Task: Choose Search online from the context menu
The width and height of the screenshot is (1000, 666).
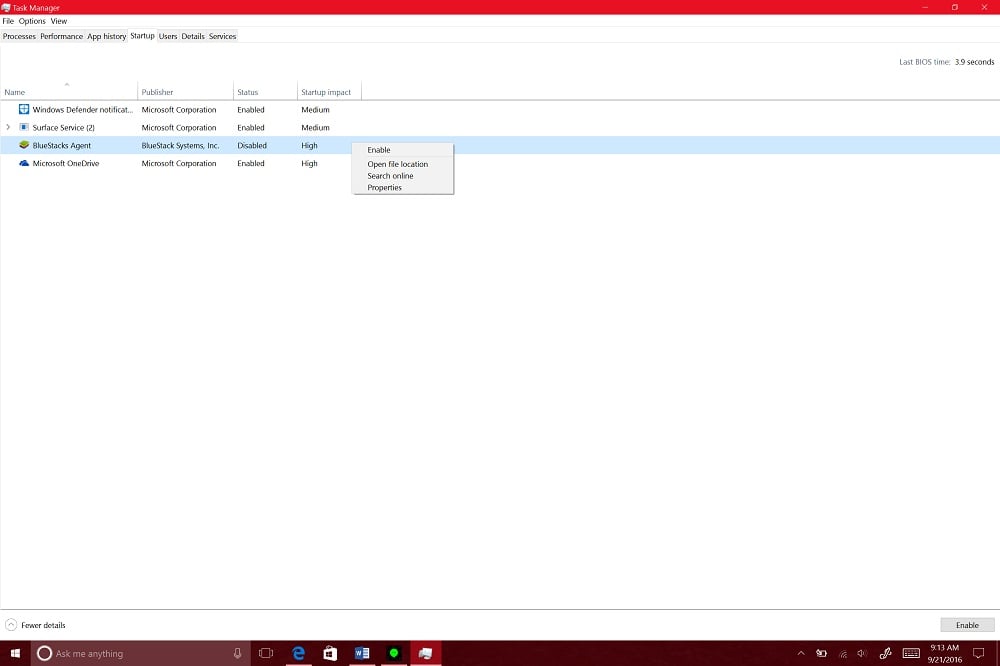Action: (x=390, y=176)
